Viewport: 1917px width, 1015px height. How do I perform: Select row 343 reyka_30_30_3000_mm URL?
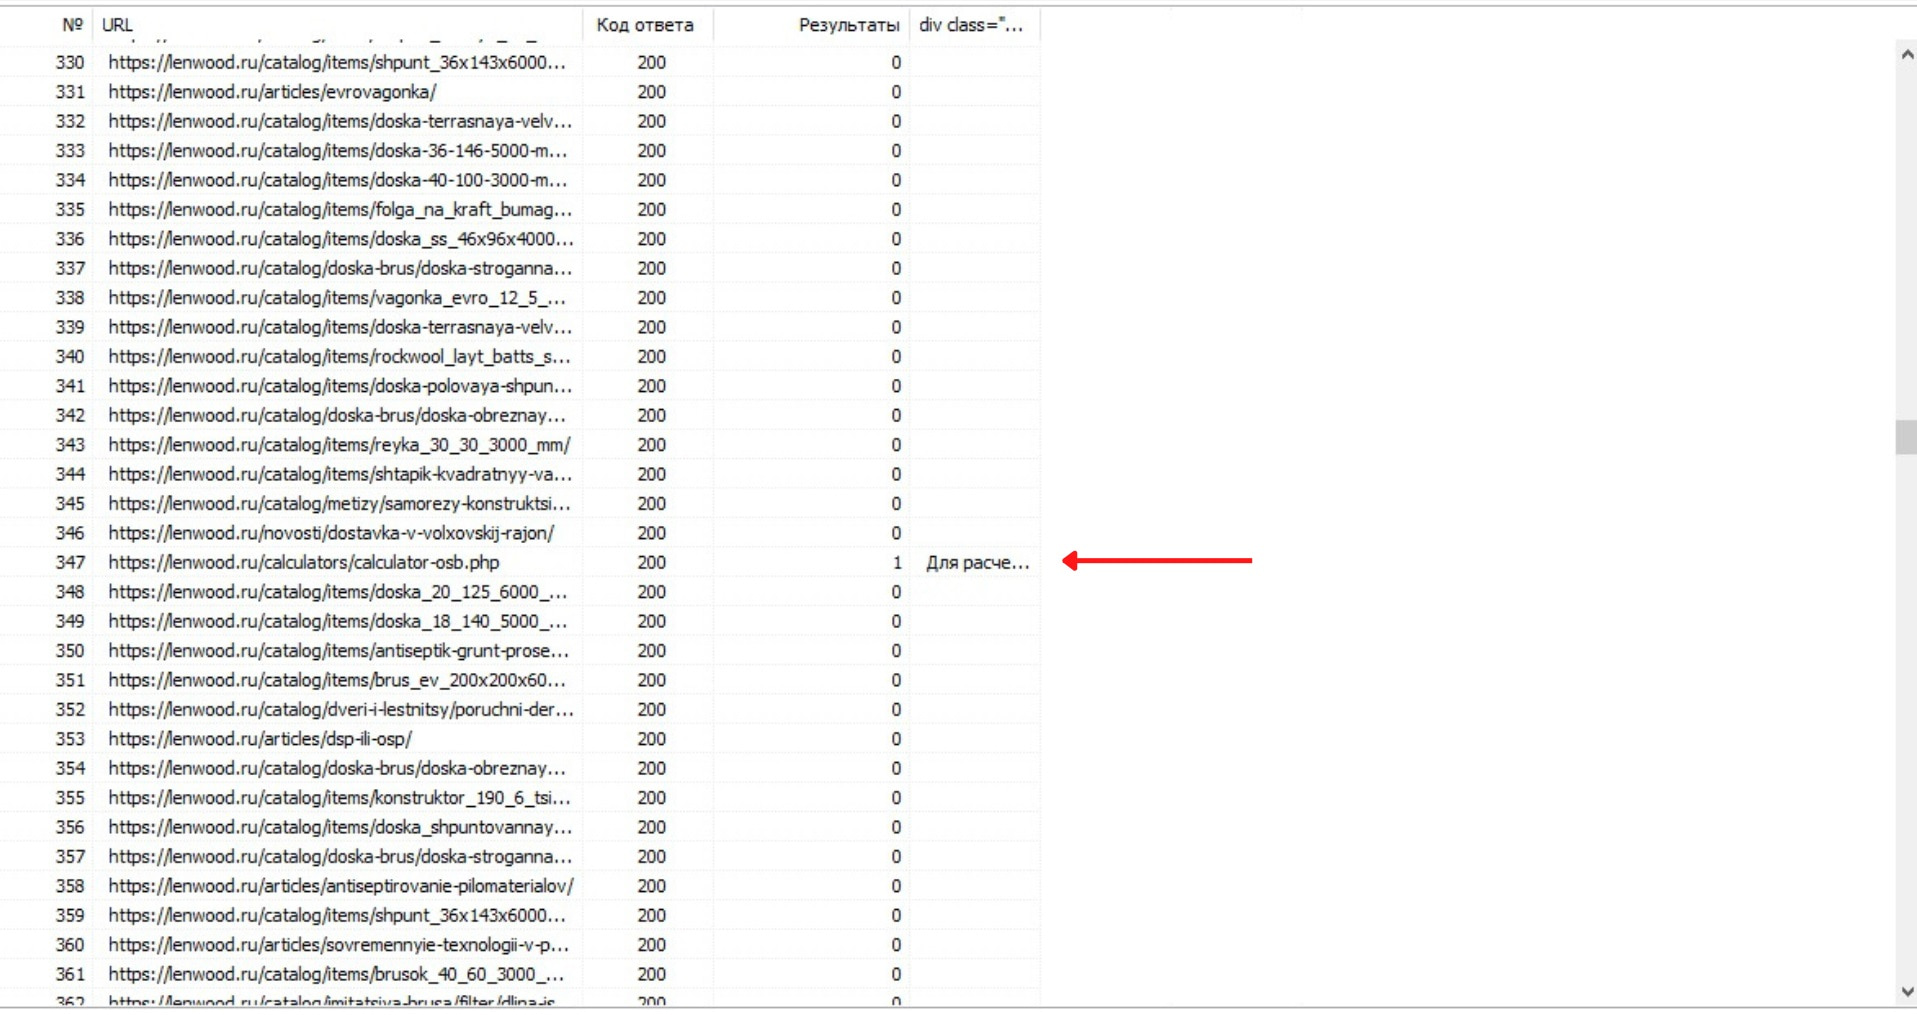click(339, 444)
